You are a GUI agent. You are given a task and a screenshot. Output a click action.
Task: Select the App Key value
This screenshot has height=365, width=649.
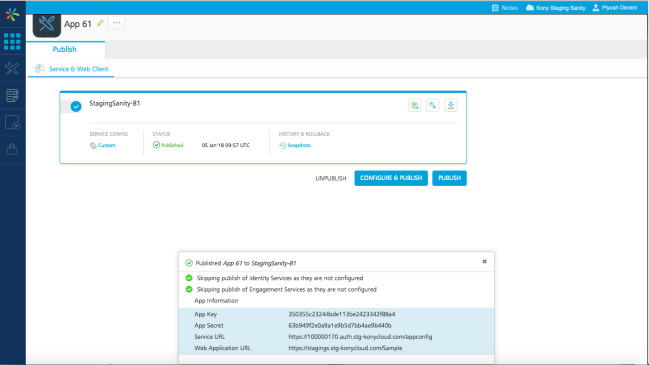[x=342, y=314]
